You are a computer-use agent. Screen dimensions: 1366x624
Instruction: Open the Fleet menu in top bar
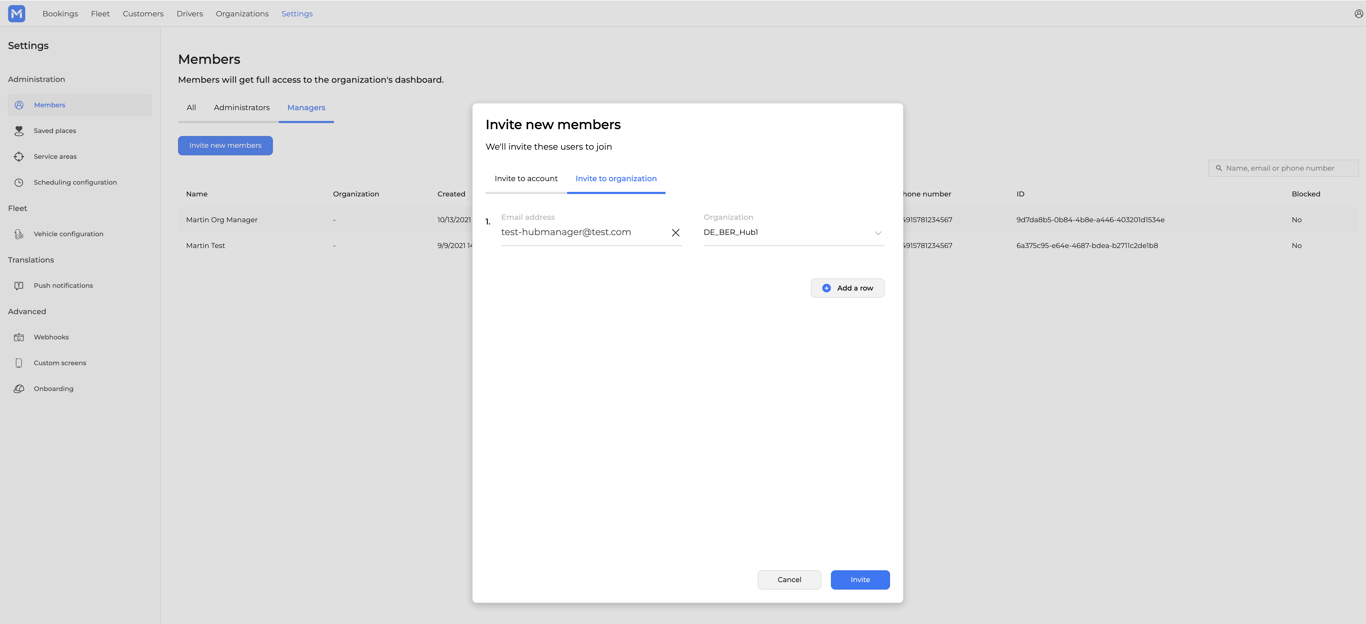click(x=100, y=14)
